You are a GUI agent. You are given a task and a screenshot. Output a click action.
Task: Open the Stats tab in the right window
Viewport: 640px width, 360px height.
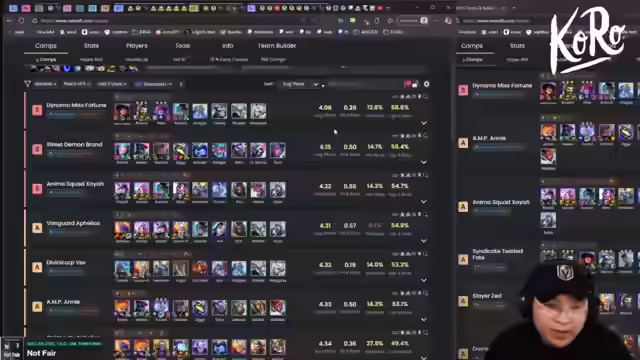click(x=517, y=46)
